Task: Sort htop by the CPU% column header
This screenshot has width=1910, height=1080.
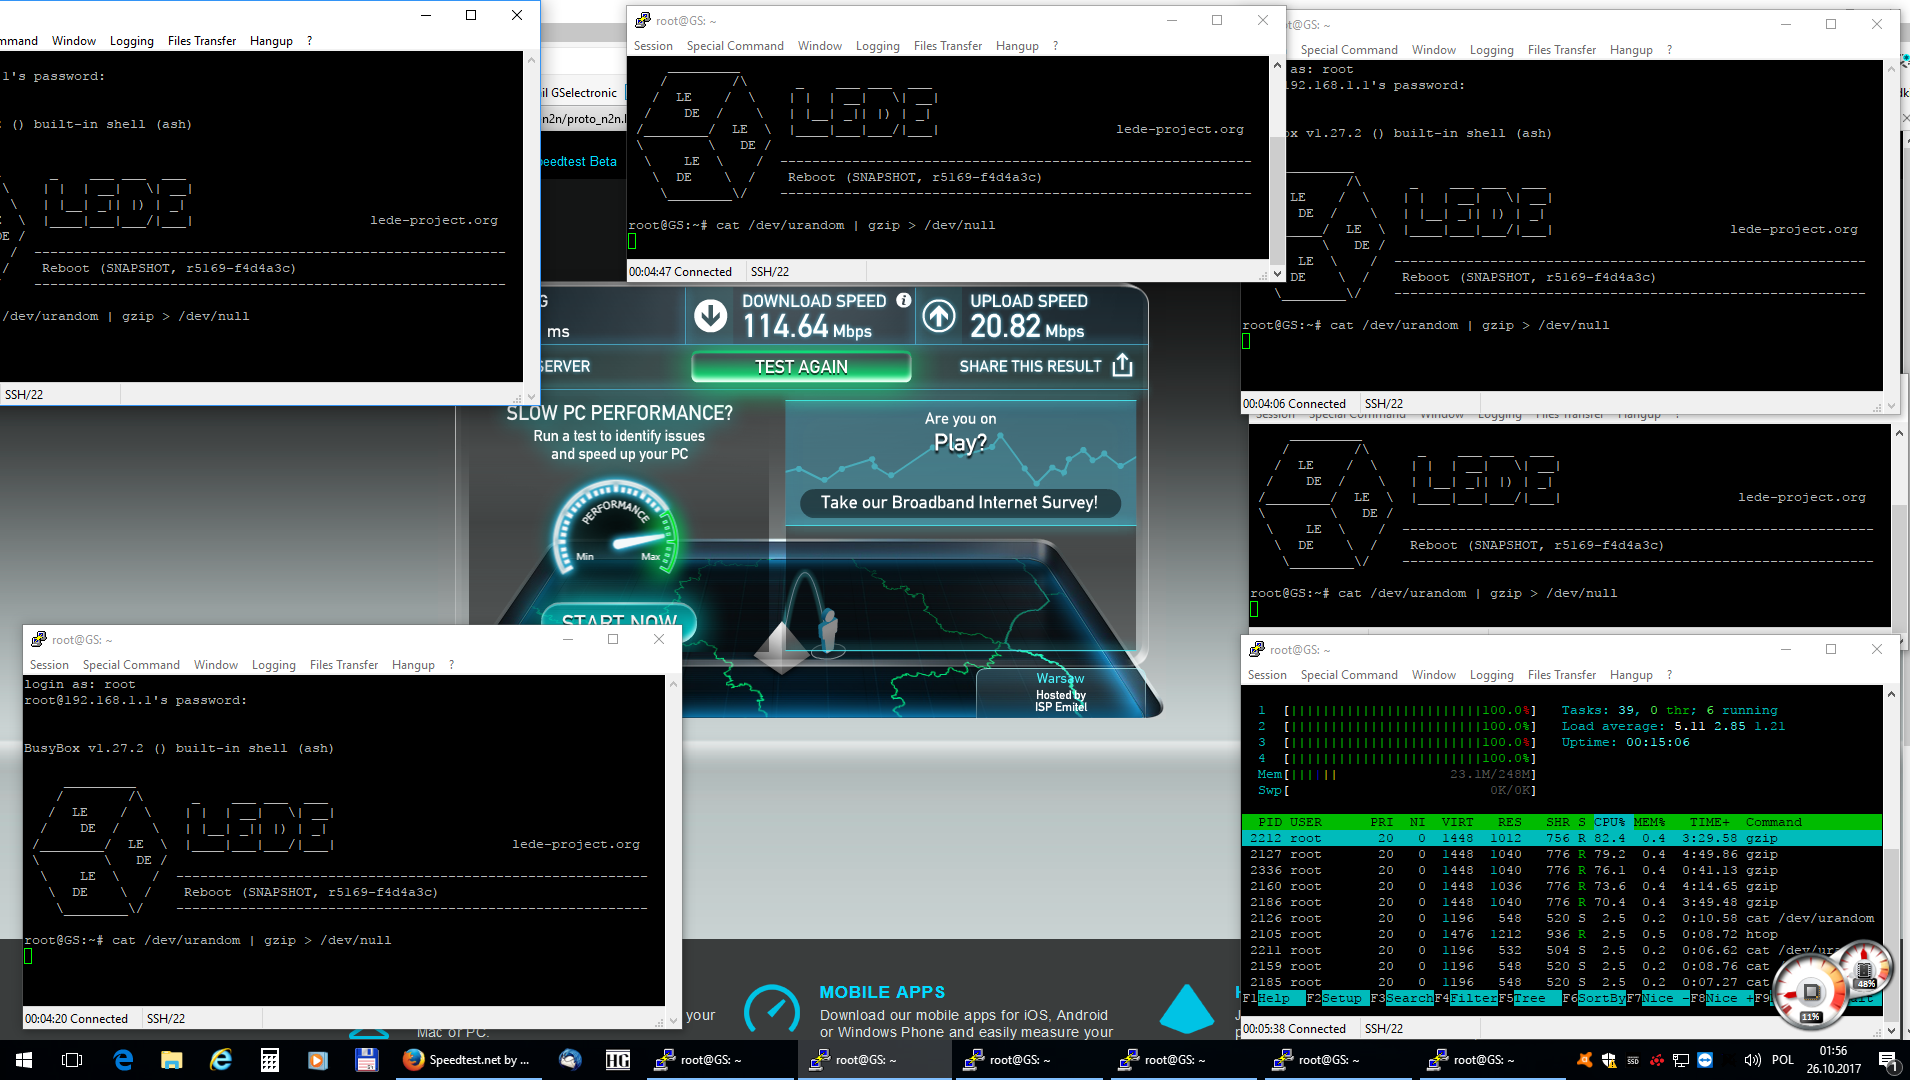Action: coord(1609,822)
